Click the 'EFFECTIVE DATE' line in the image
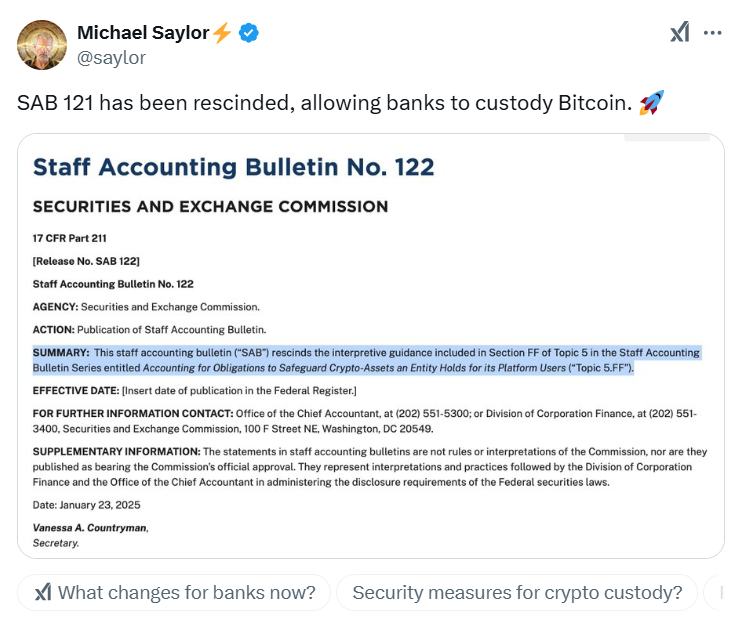Image resolution: width=730 pixels, height=621 pixels. [195, 391]
